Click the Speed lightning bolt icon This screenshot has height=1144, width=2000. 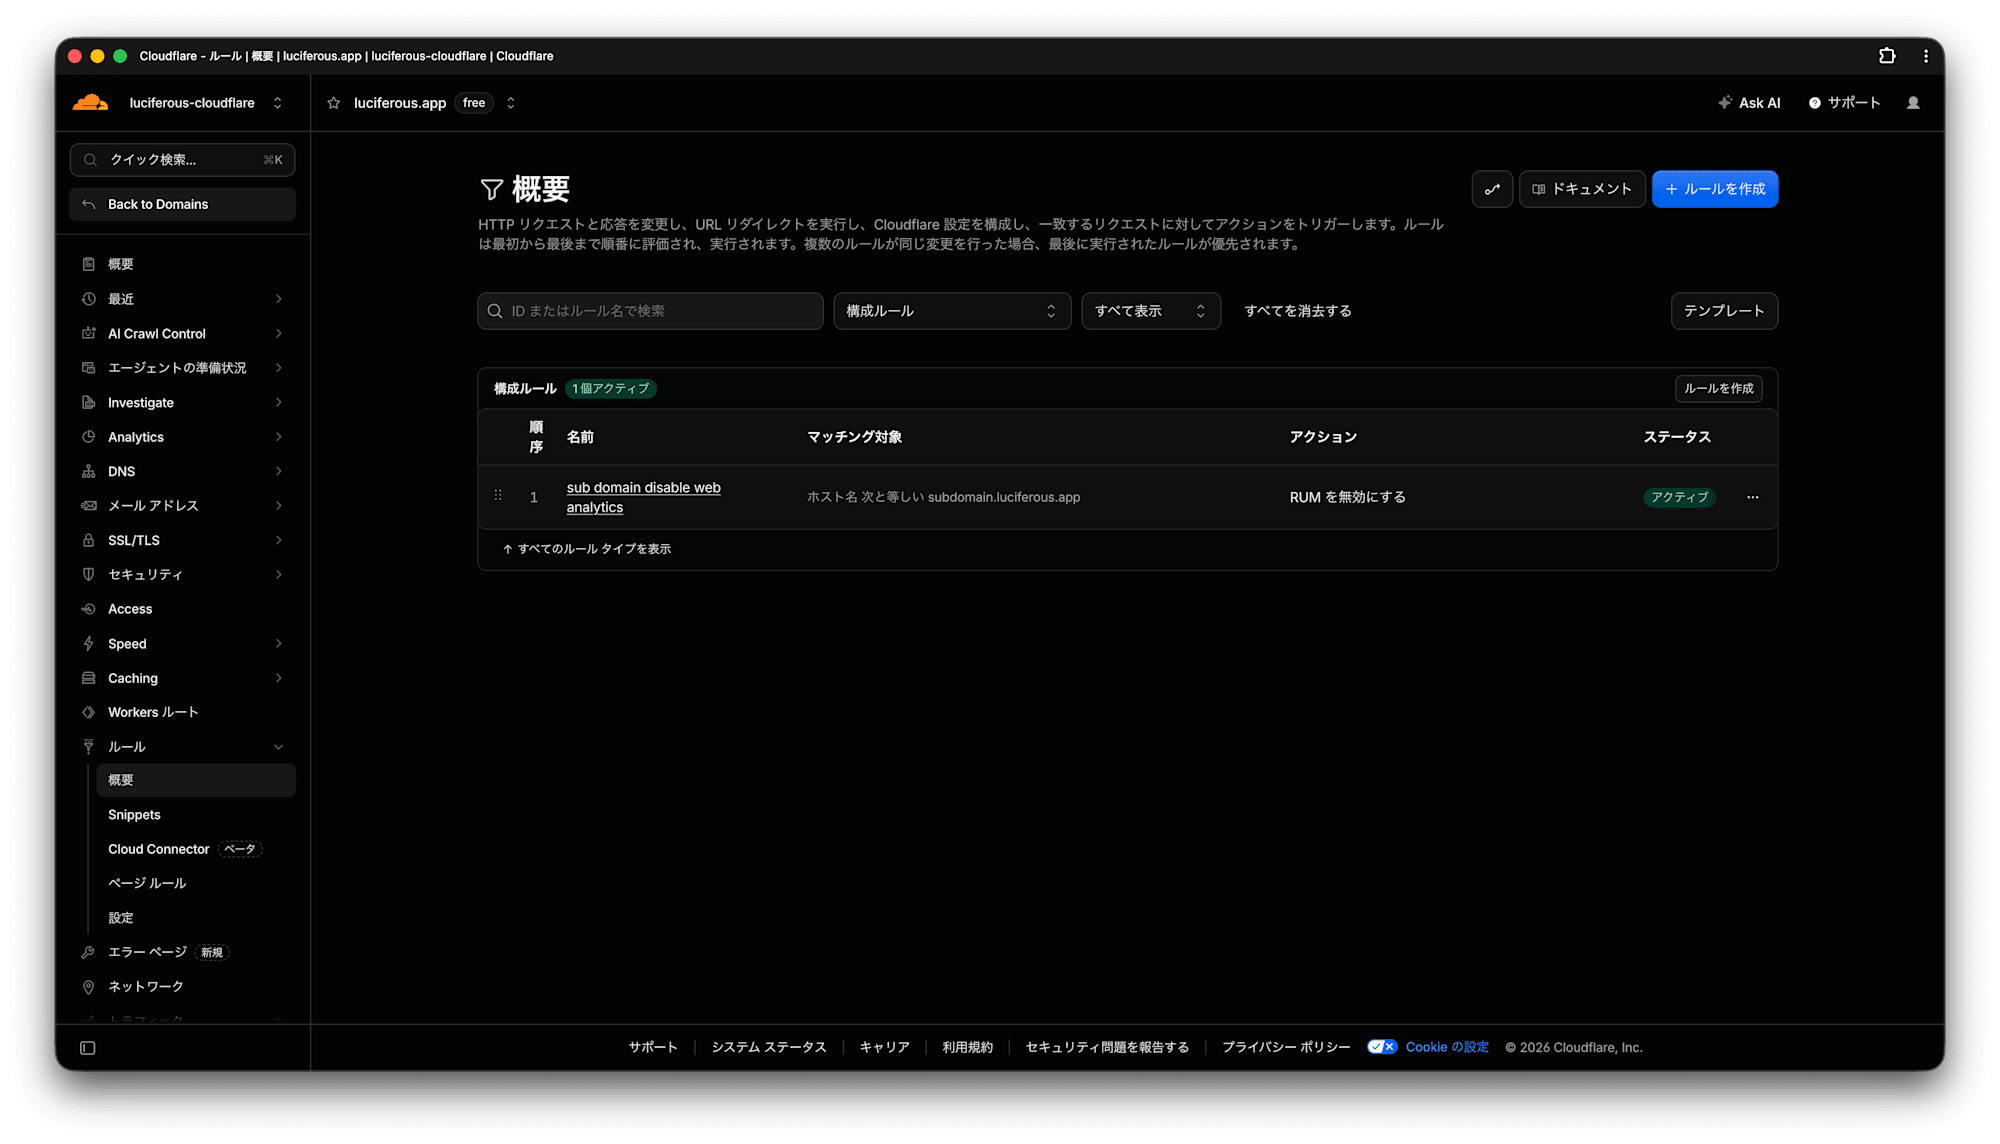click(89, 644)
